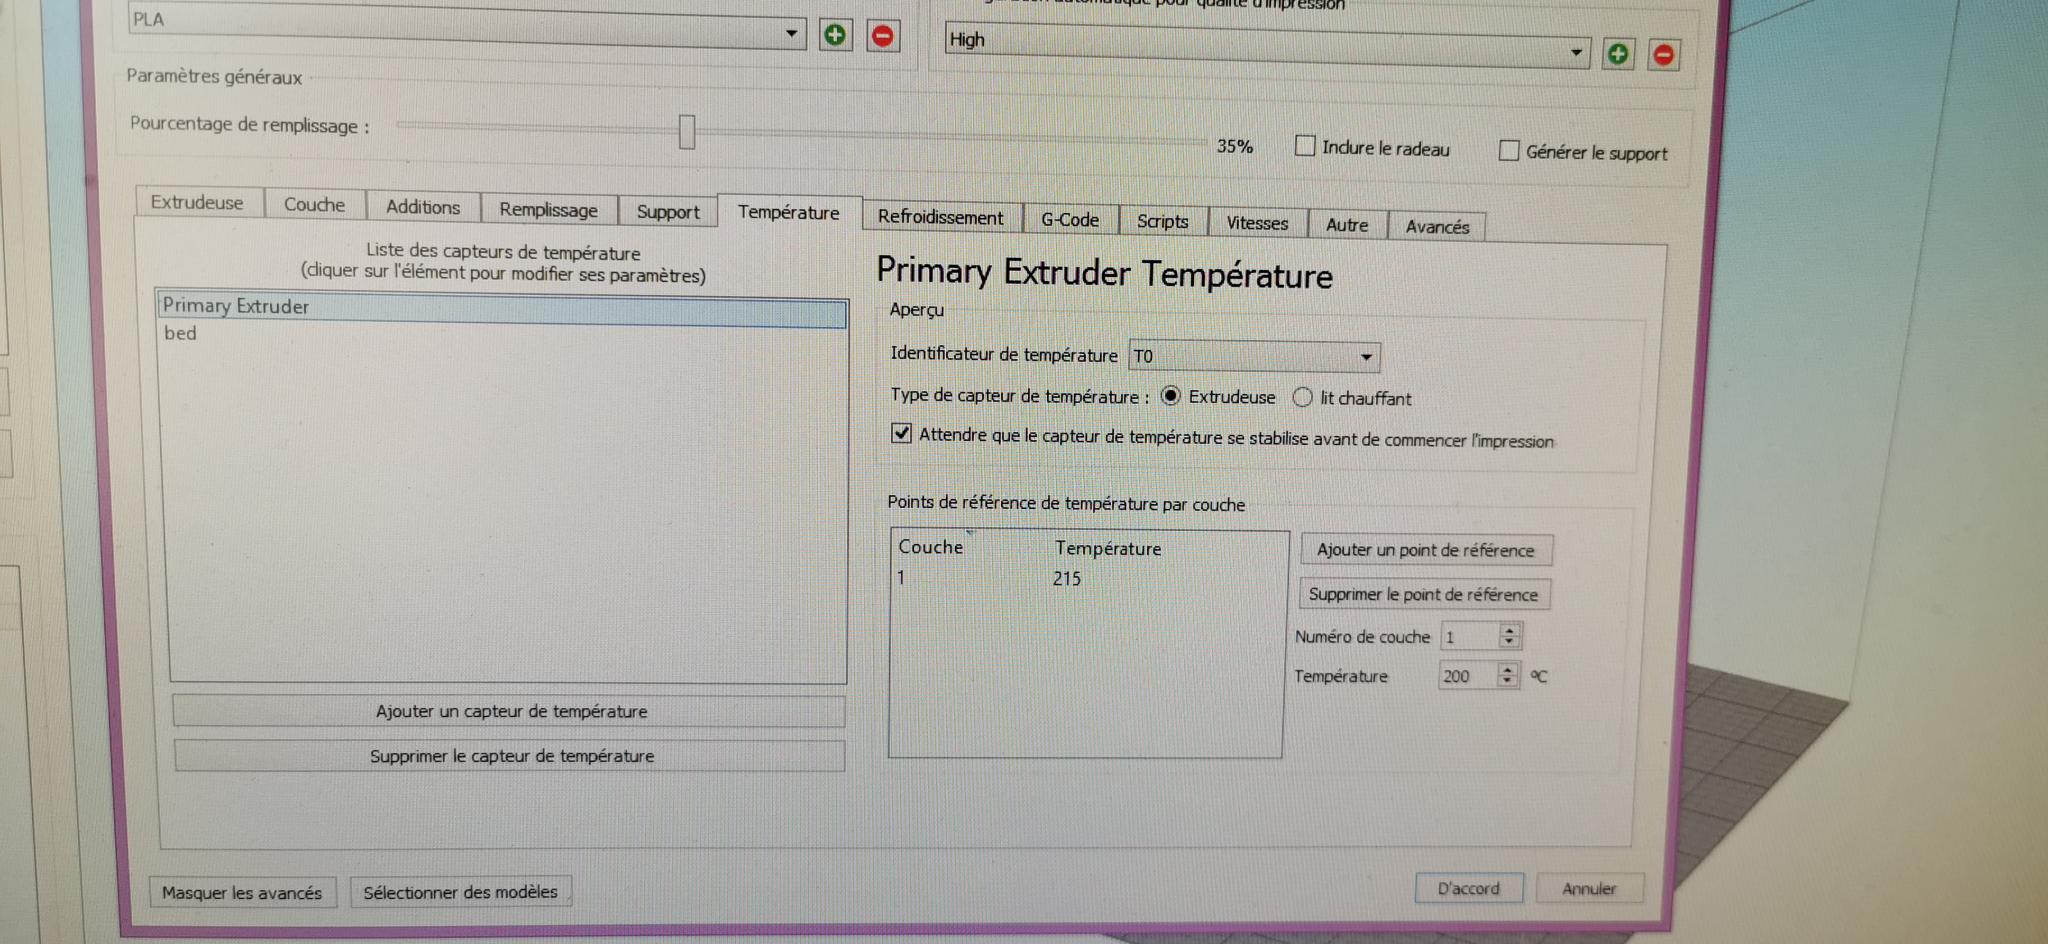Select the Extrudeuse sensor type radio
This screenshot has height=944, width=2048.
coord(1170,396)
